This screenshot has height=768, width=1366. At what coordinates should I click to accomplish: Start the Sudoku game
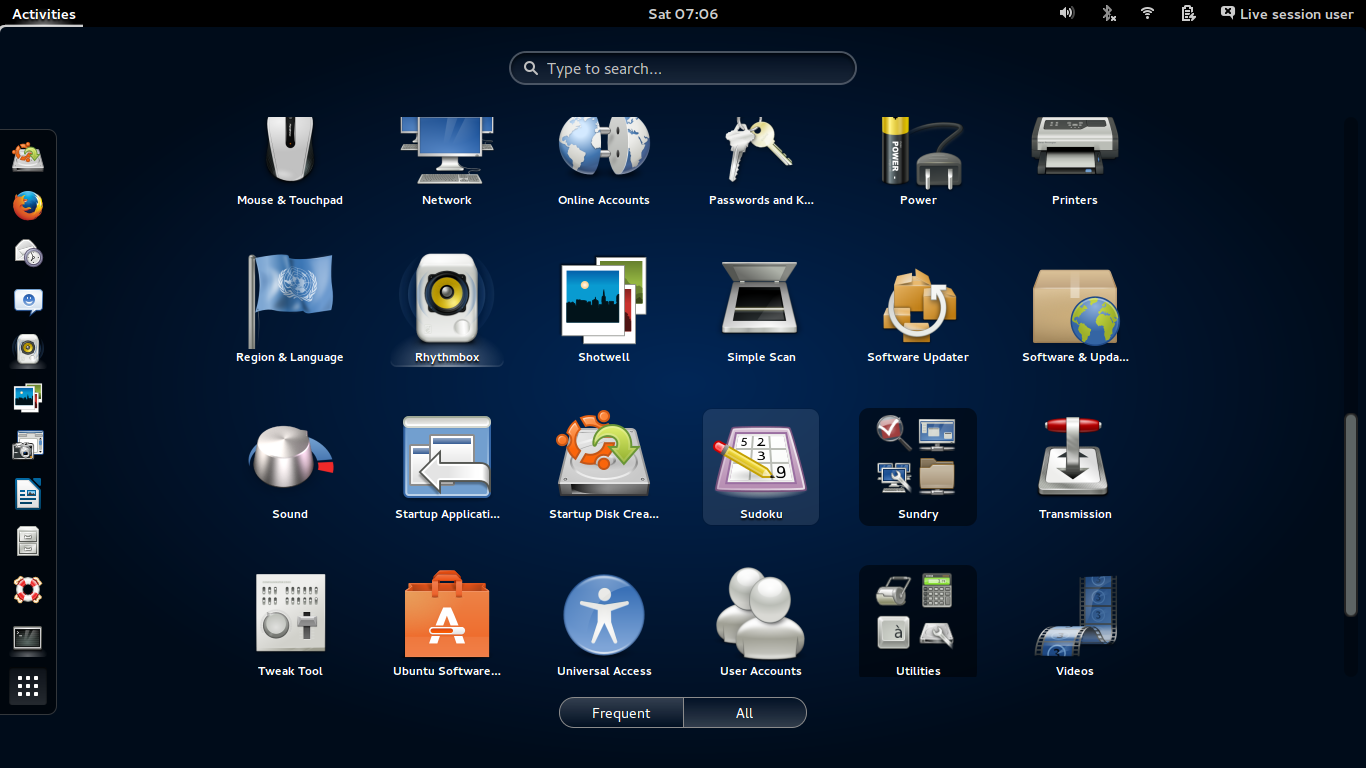(x=761, y=466)
